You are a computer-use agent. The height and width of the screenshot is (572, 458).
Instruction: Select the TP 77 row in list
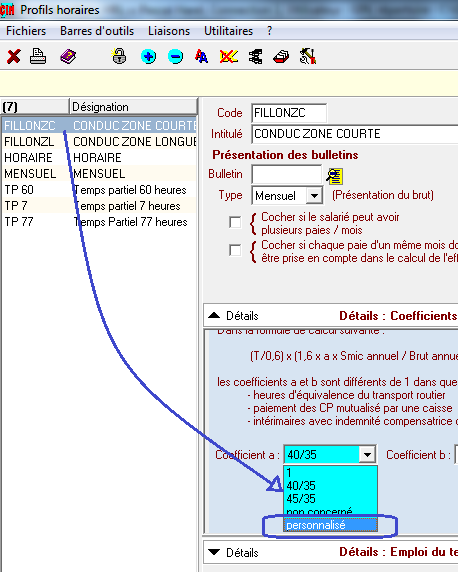(99, 222)
